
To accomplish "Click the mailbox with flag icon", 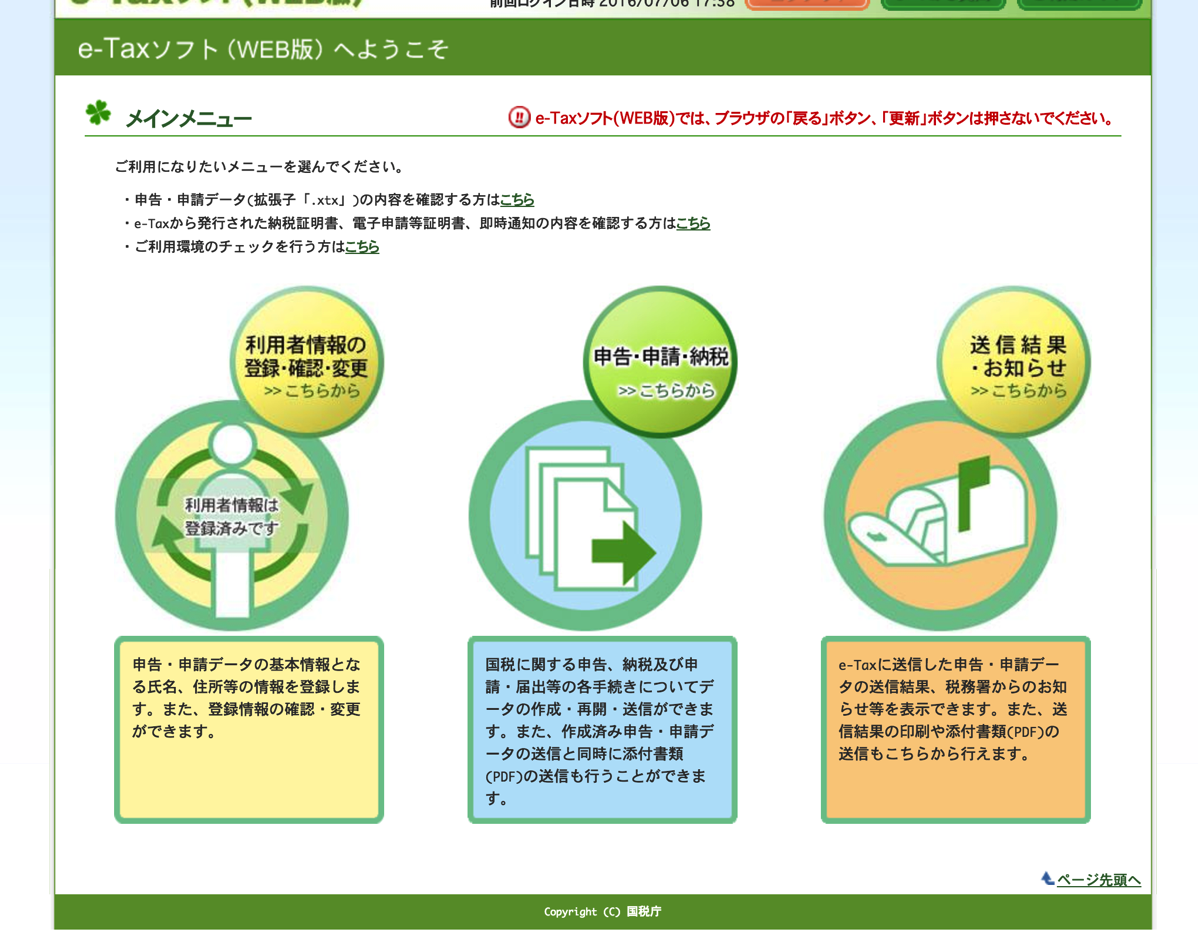I will click(940, 516).
